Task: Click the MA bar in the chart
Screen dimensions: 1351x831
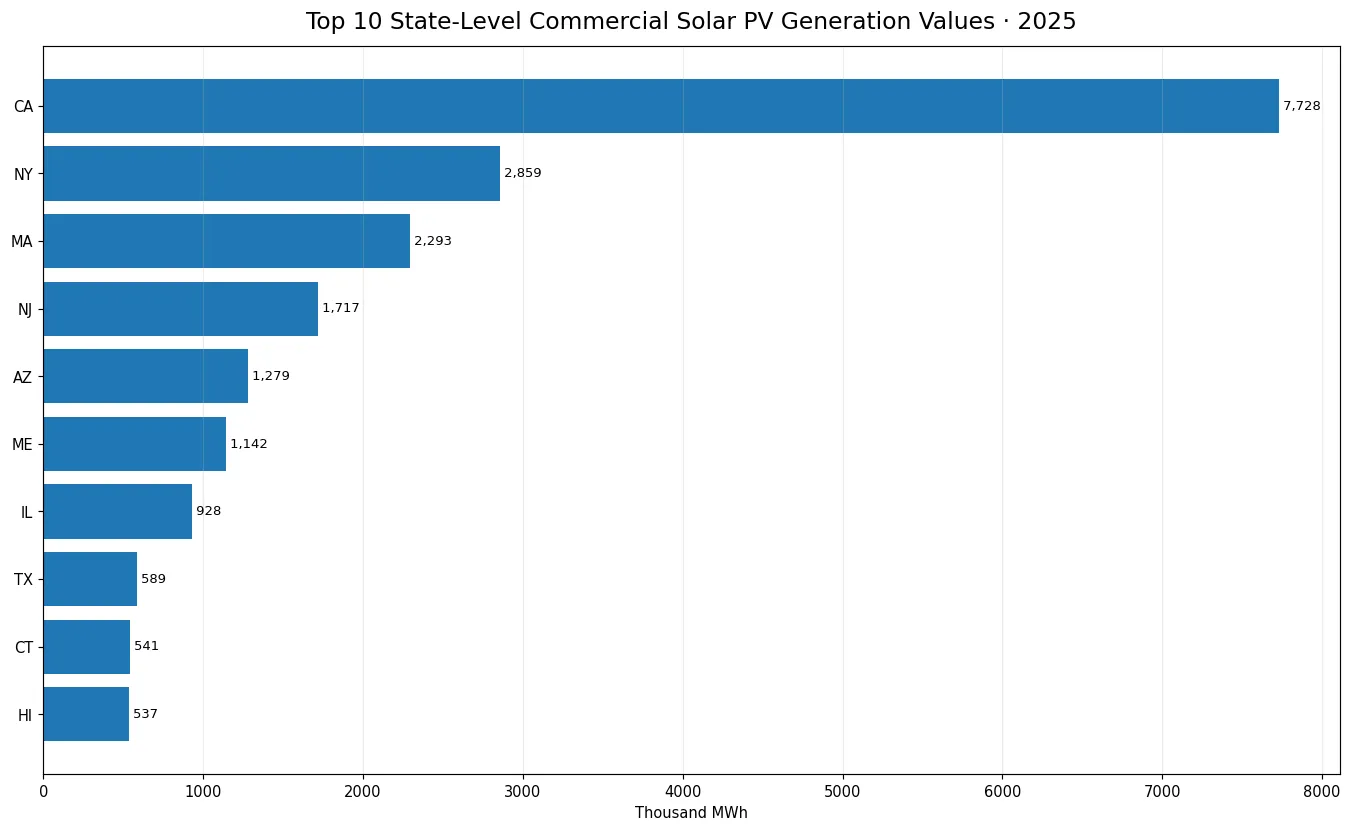Action: point(226,241)
